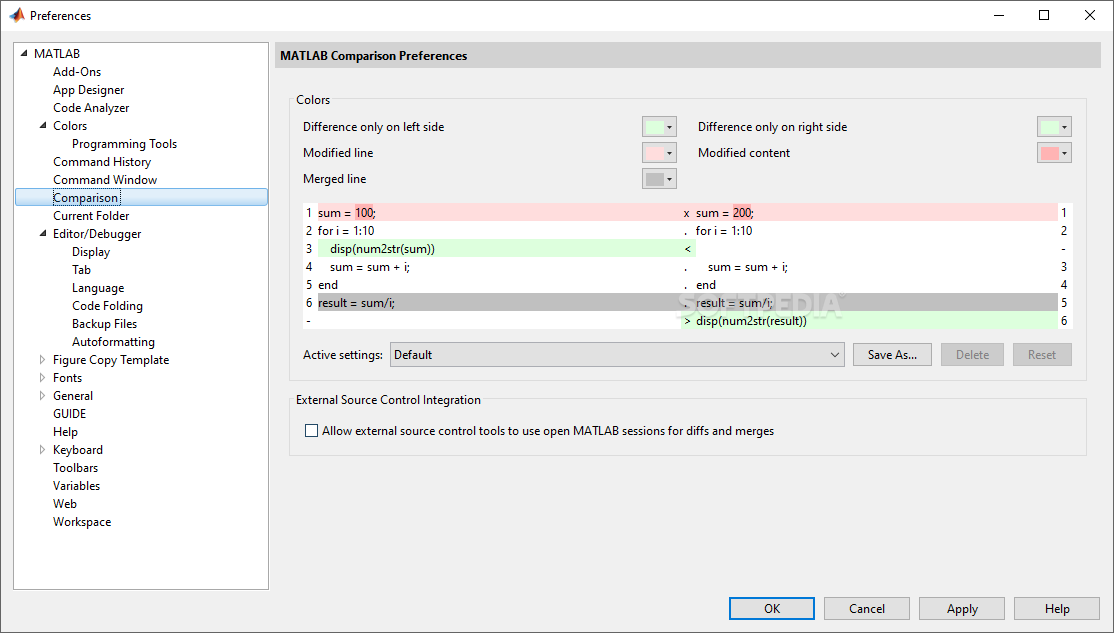This screenshot has height=633, width=1114.
Task: Click the OK button
Action: [x=772, y=609]
